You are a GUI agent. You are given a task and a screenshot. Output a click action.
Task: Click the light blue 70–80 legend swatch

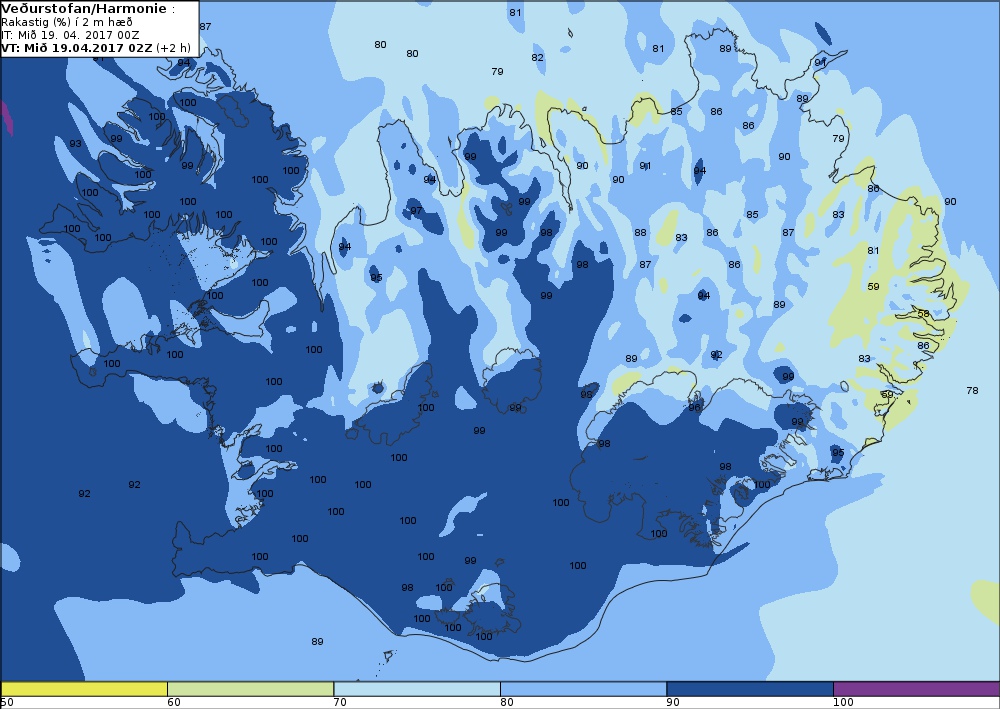(x=417, y=689)
